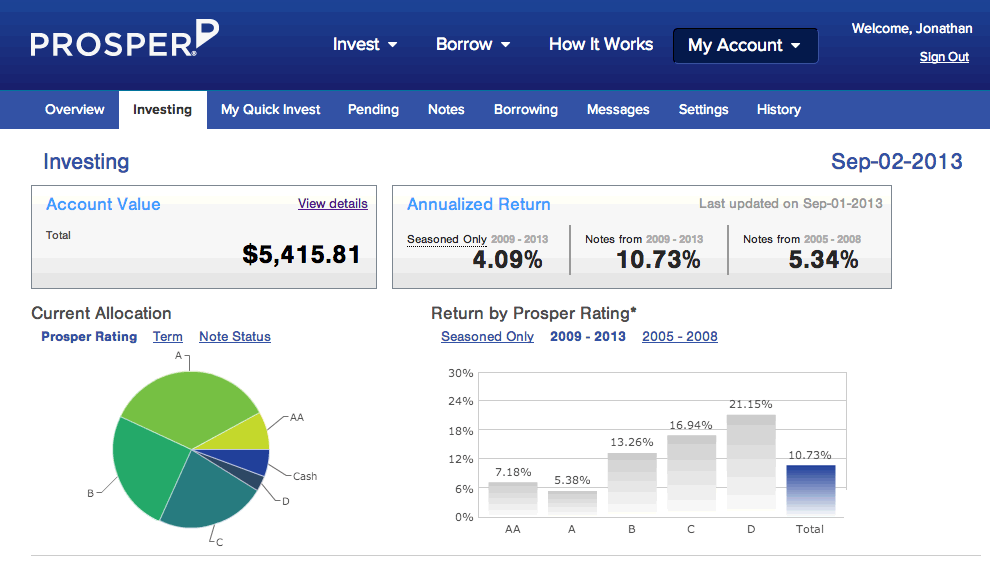This screenshot has height=562, width=990.
Task: Open the Borrow dropdown menu
Action: point(473,44)
